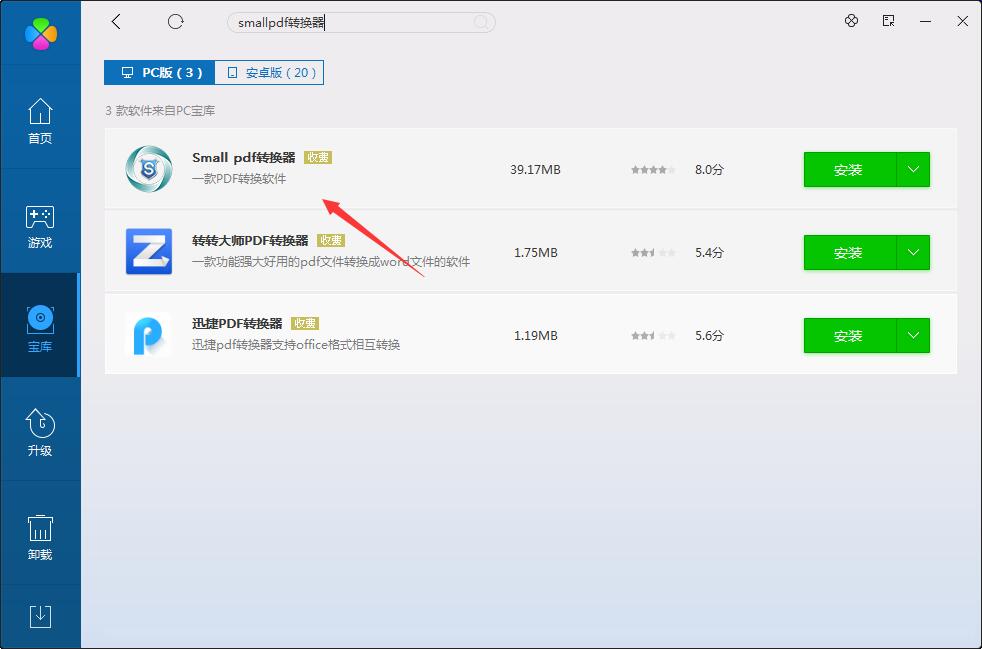982x649 pixels.
Task: Click the 1.19MB size text
Action: [x=535, y=336]
